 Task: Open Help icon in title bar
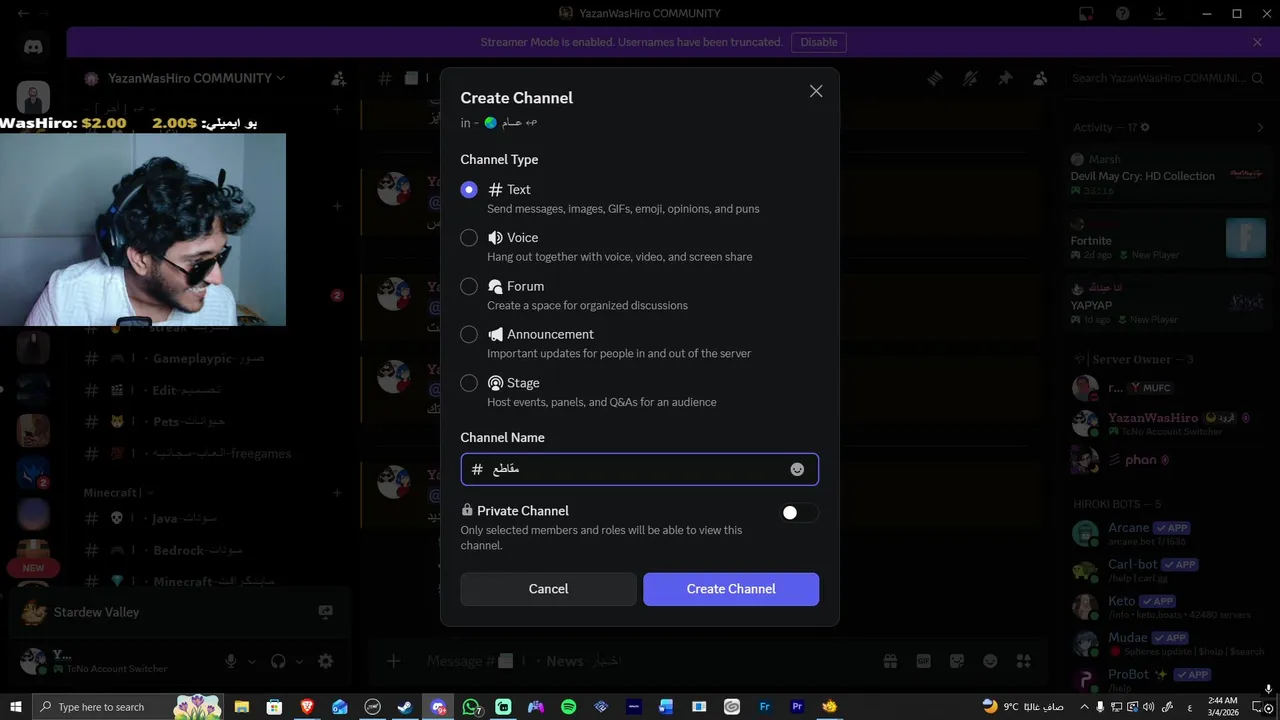[1123, 13]
